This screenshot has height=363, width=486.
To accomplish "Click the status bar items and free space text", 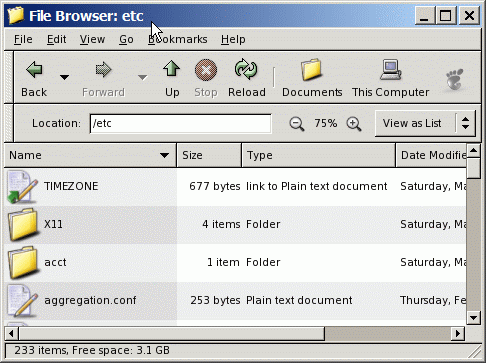I will pos(92,350).
